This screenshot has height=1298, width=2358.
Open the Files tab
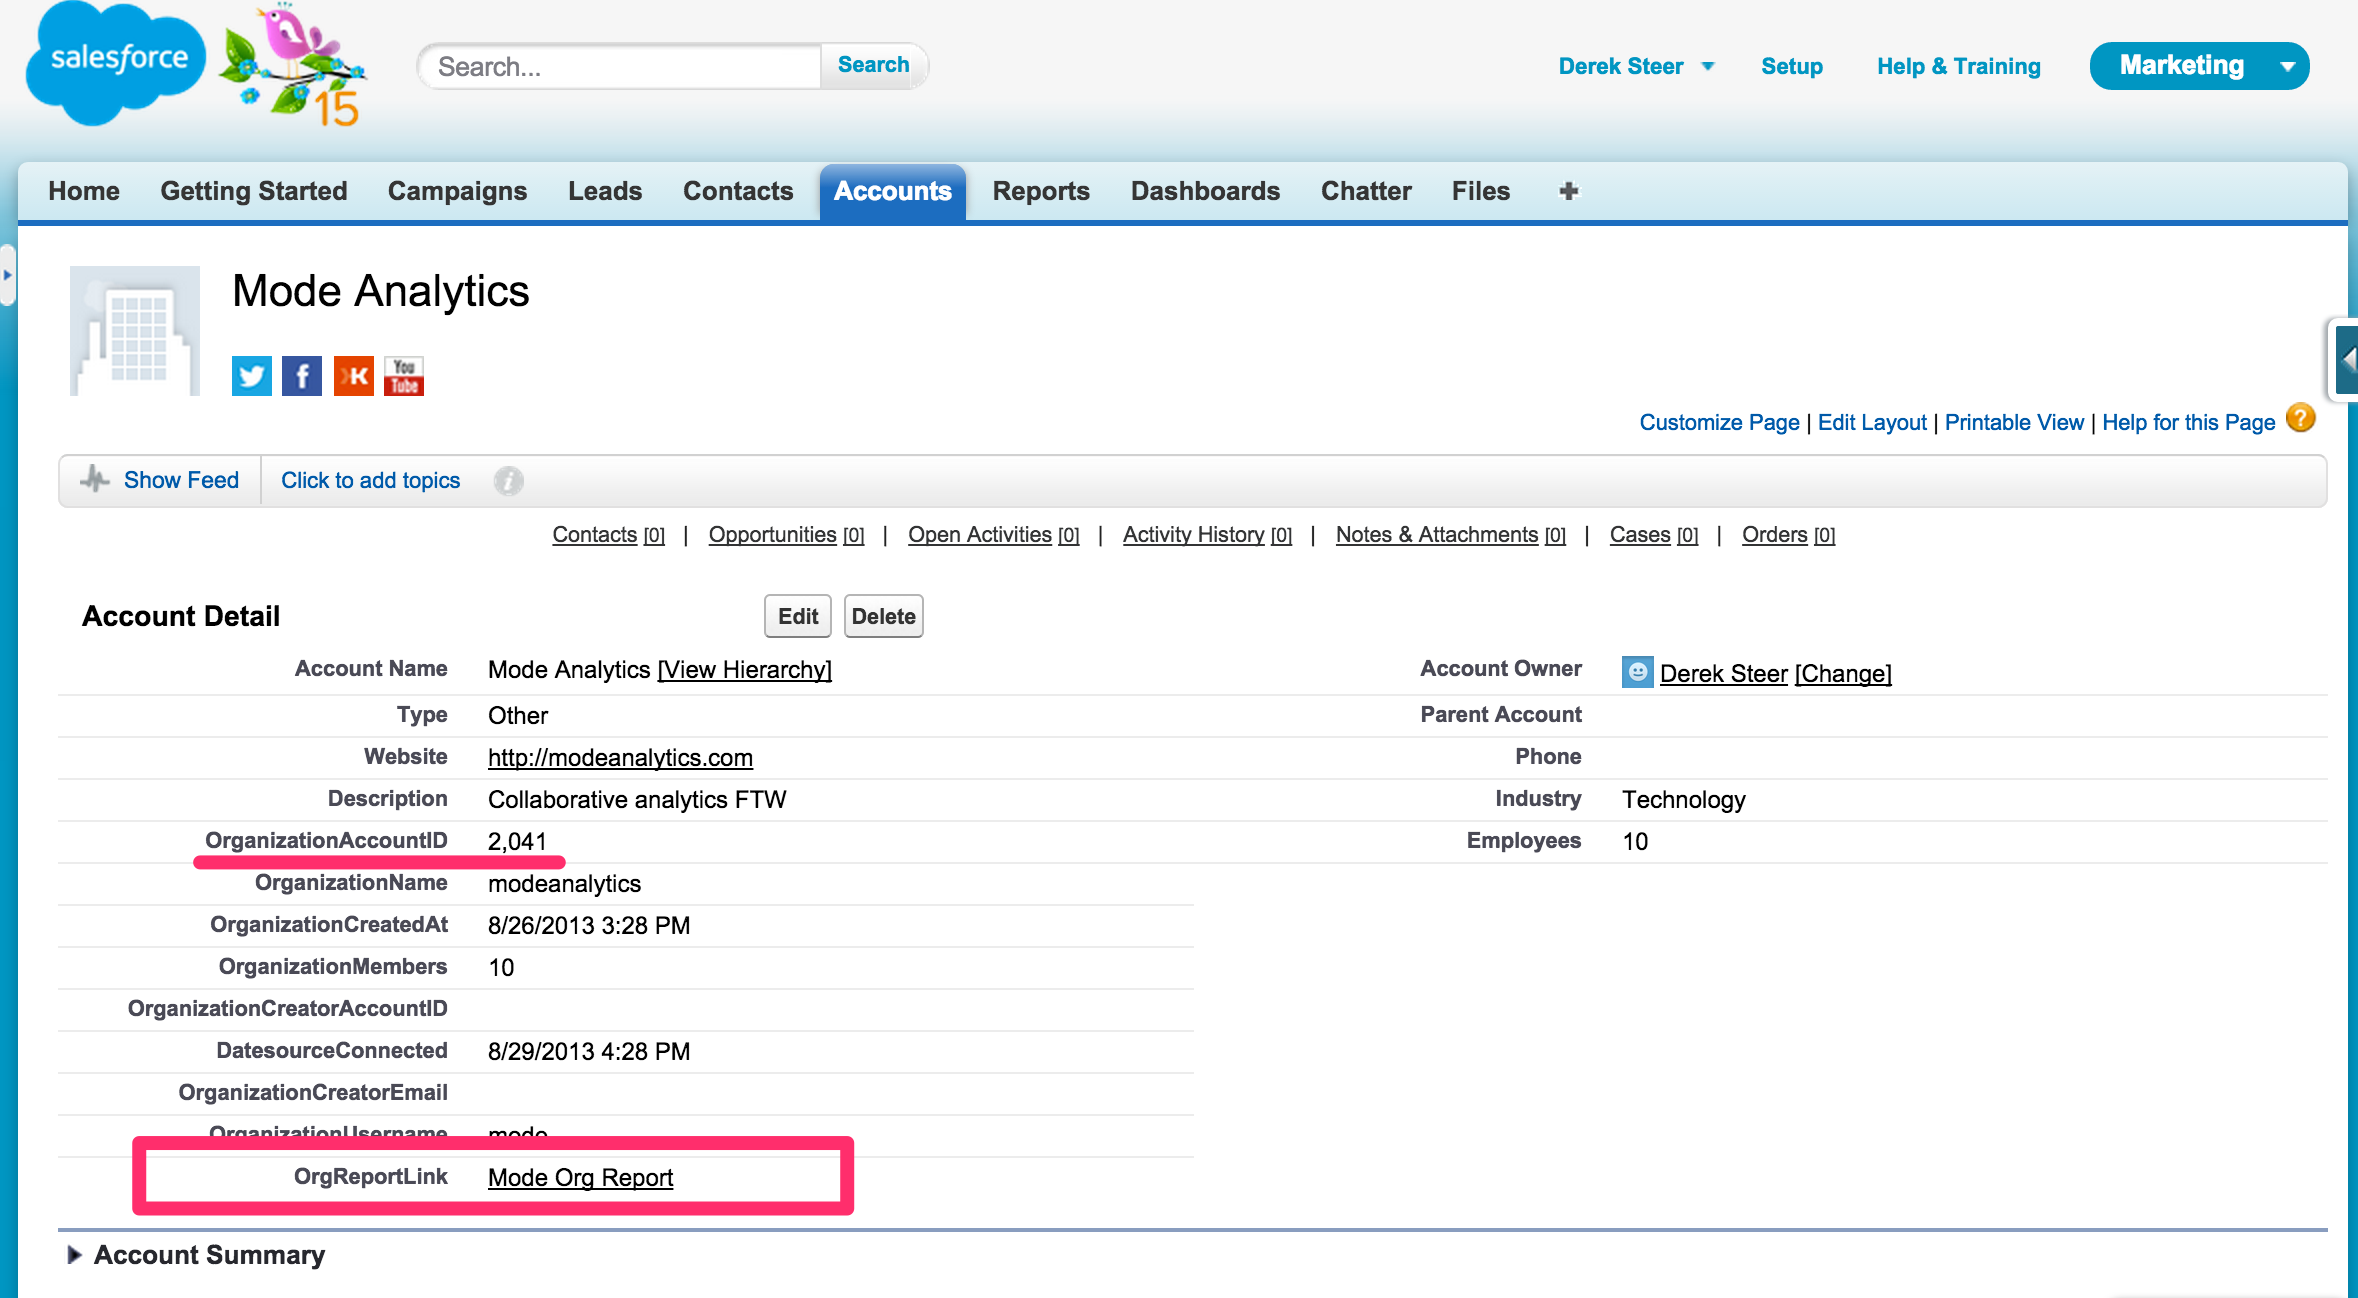1481,191
